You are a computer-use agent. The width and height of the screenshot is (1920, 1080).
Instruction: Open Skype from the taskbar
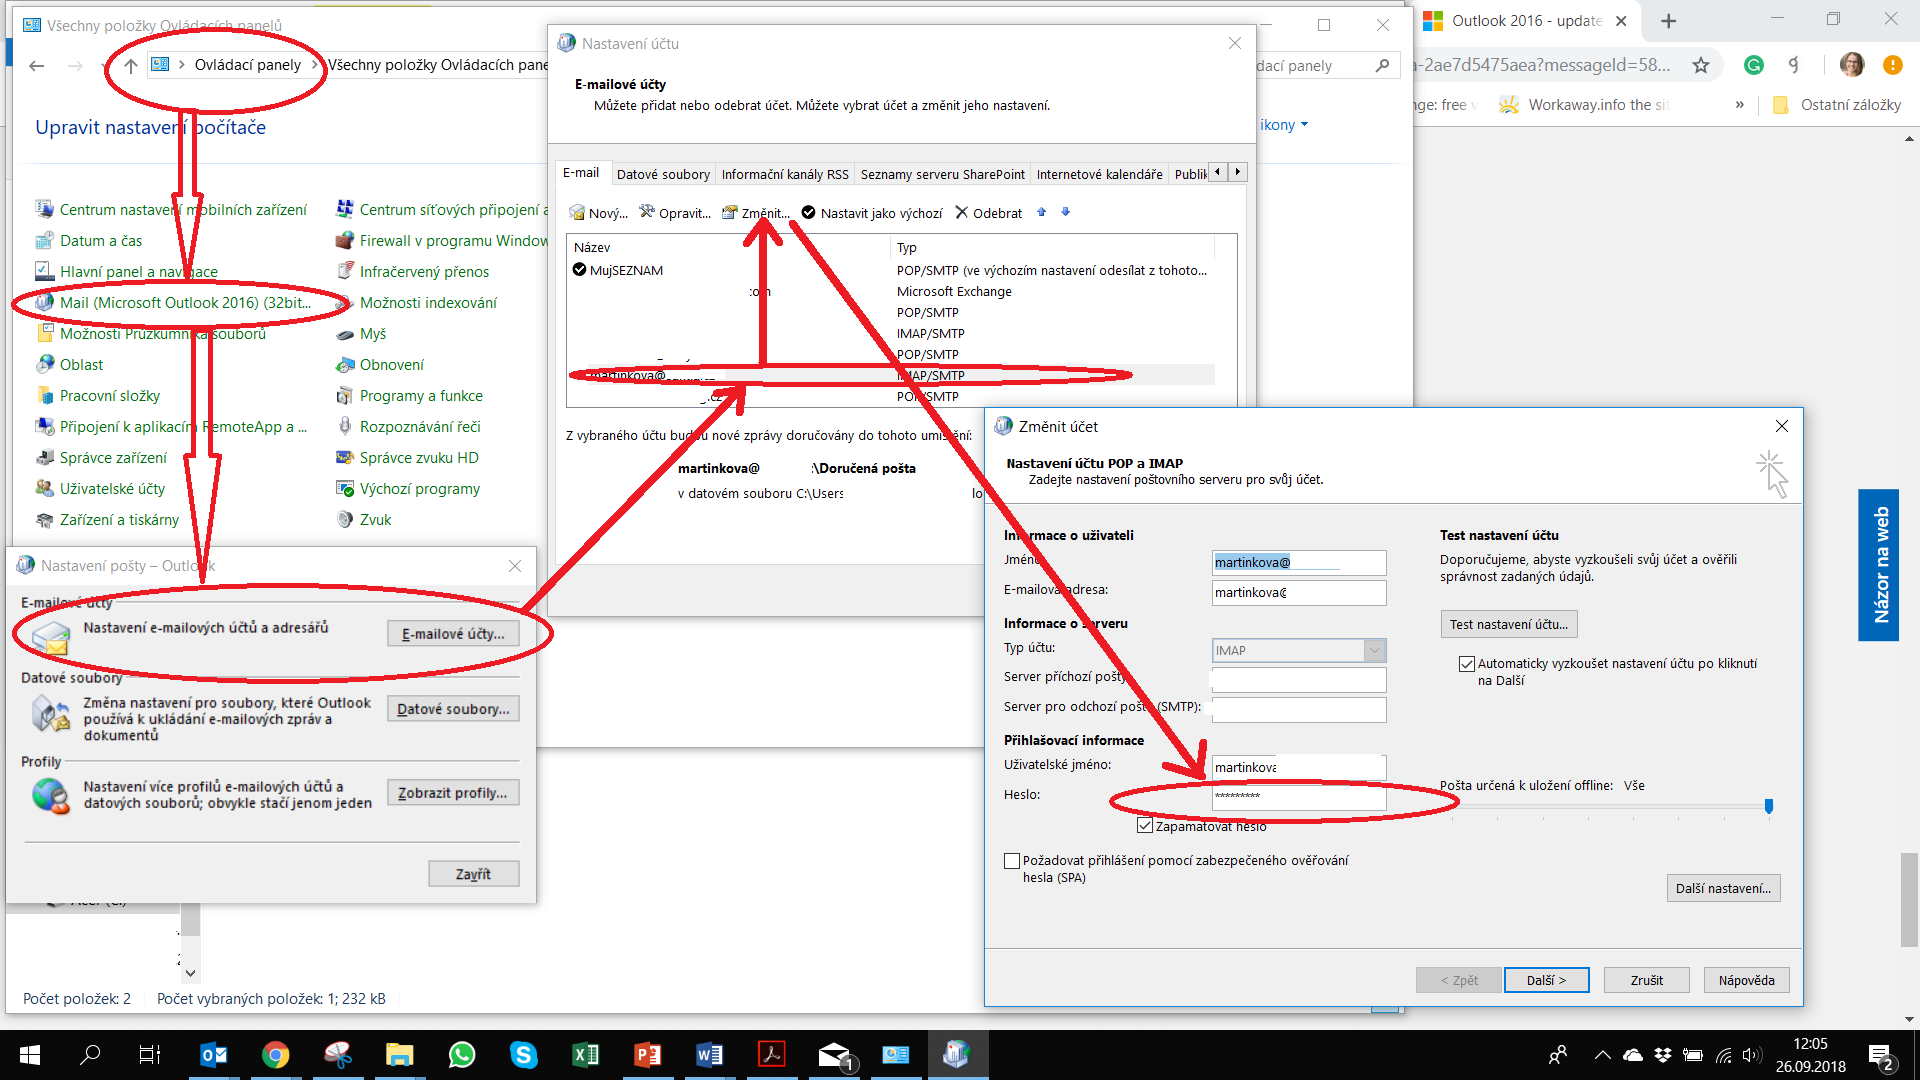[x=523, y=1055]
